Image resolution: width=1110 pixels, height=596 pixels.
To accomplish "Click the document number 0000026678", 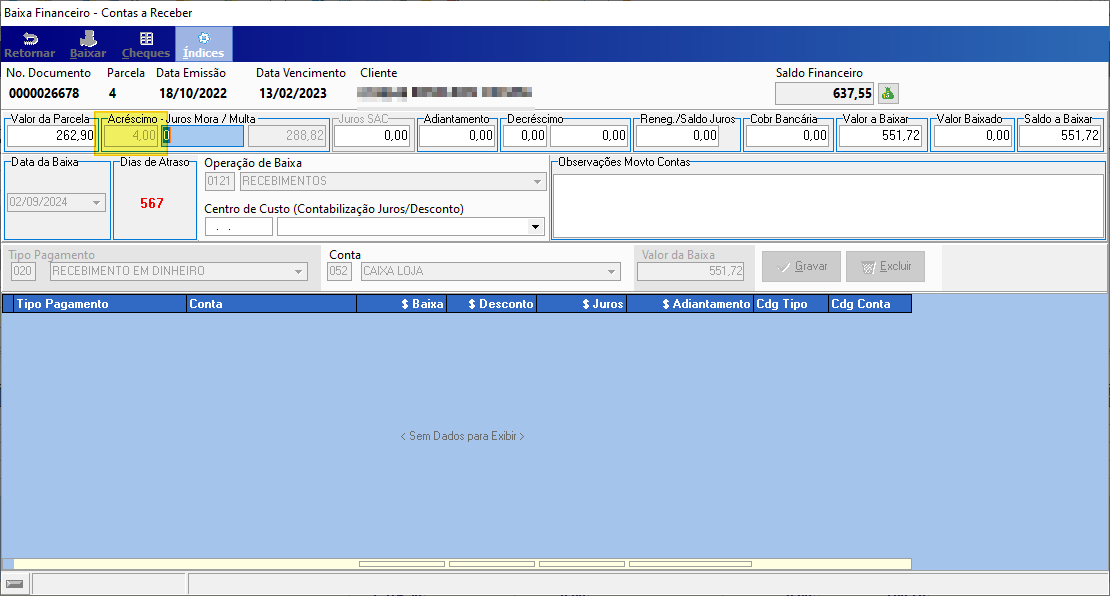I will point(44,93).
